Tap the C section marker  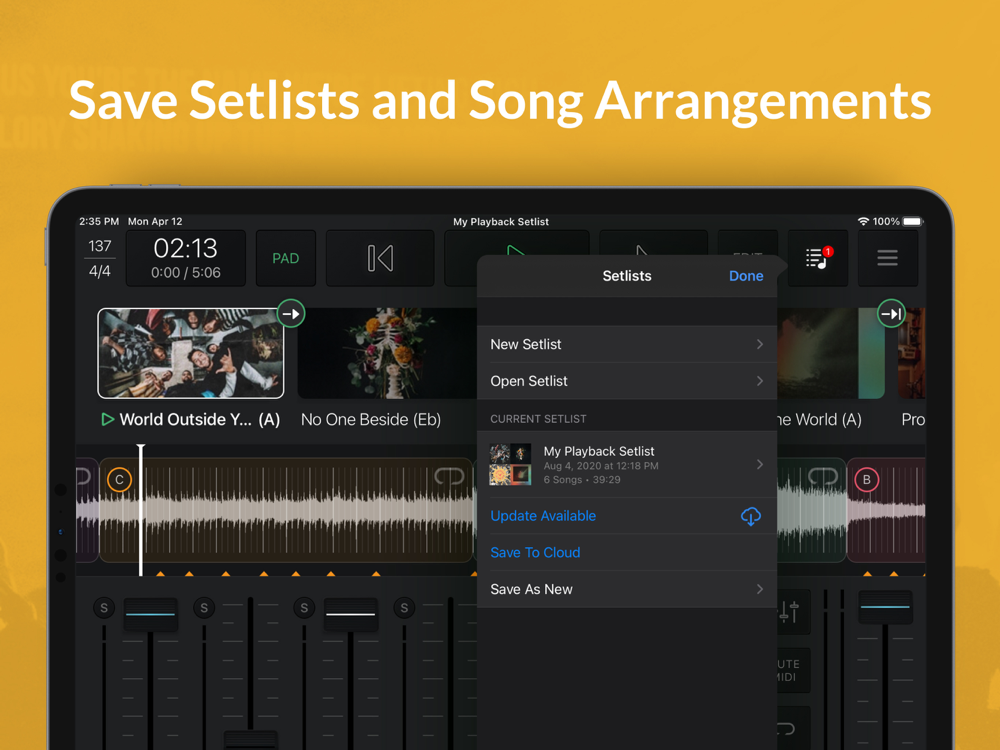tap(119, 480)
